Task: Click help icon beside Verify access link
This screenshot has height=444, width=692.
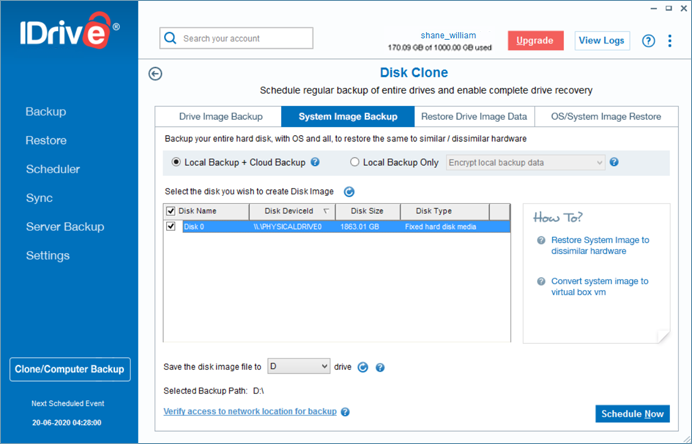Action: 345,412
